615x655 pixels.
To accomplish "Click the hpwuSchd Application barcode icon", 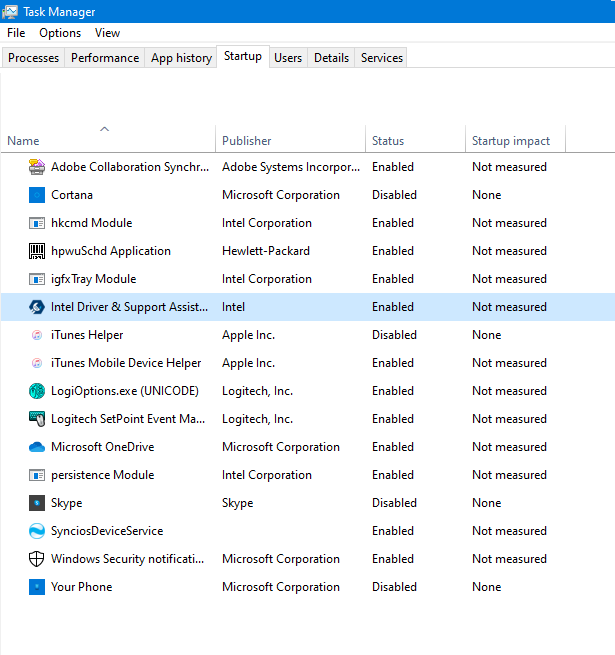I will (x=37, y=251).
